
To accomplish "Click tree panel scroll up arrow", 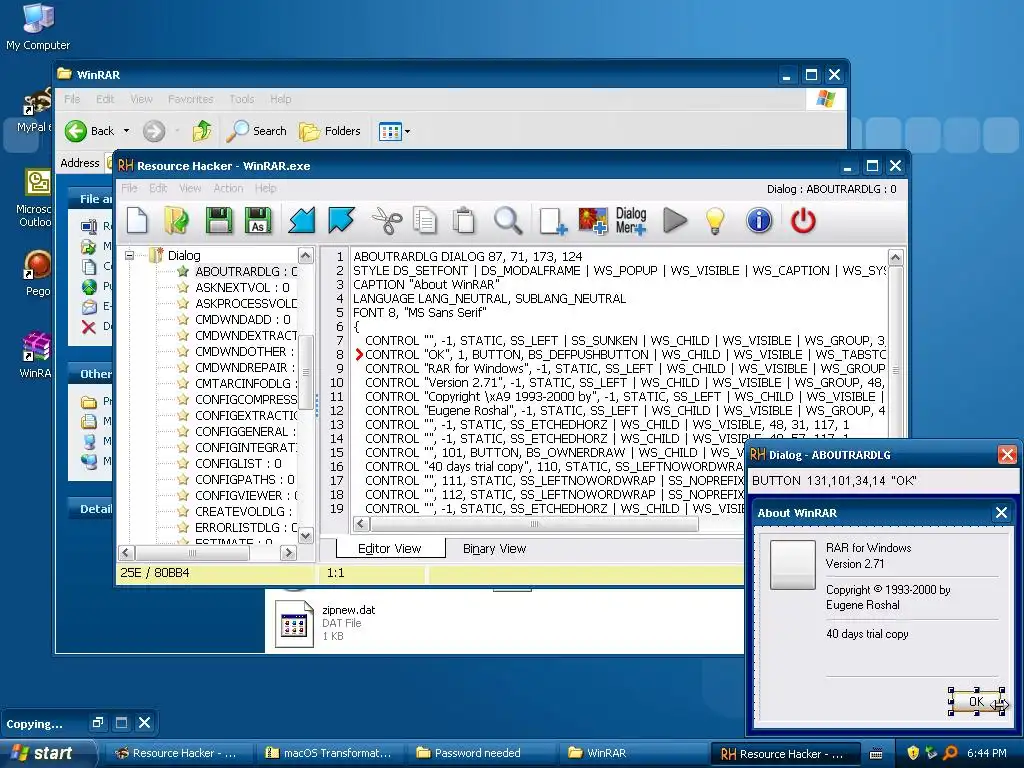I will click(x=305, y=255).
